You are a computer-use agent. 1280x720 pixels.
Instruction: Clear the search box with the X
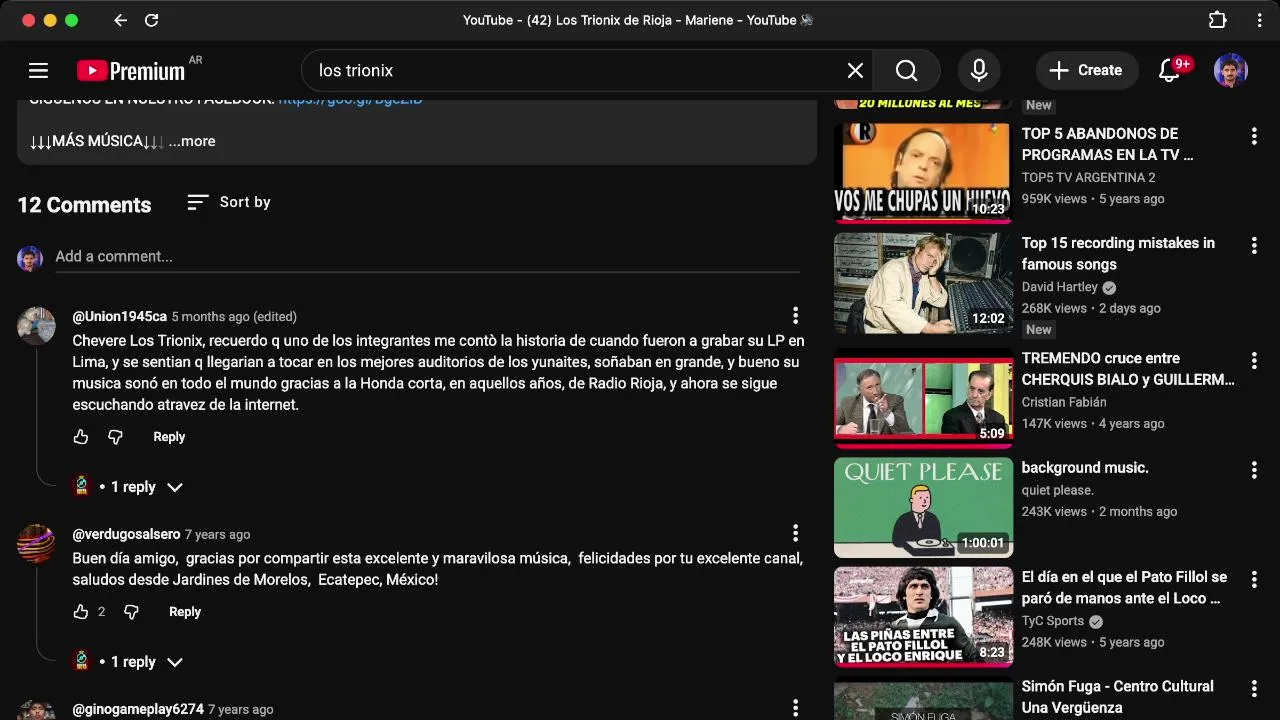pyautogui.click(x=855, y=70)
